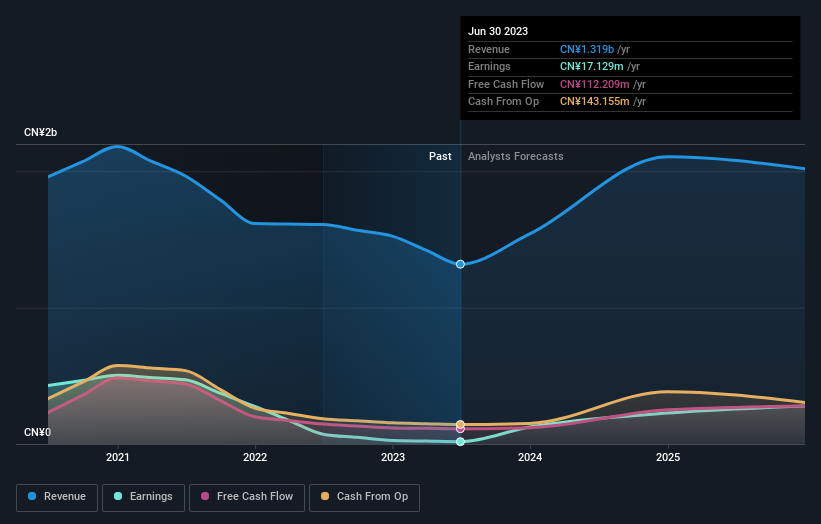Toggle the Revenue legend button
The image size is (821, 524).
(x=57, y=497)
